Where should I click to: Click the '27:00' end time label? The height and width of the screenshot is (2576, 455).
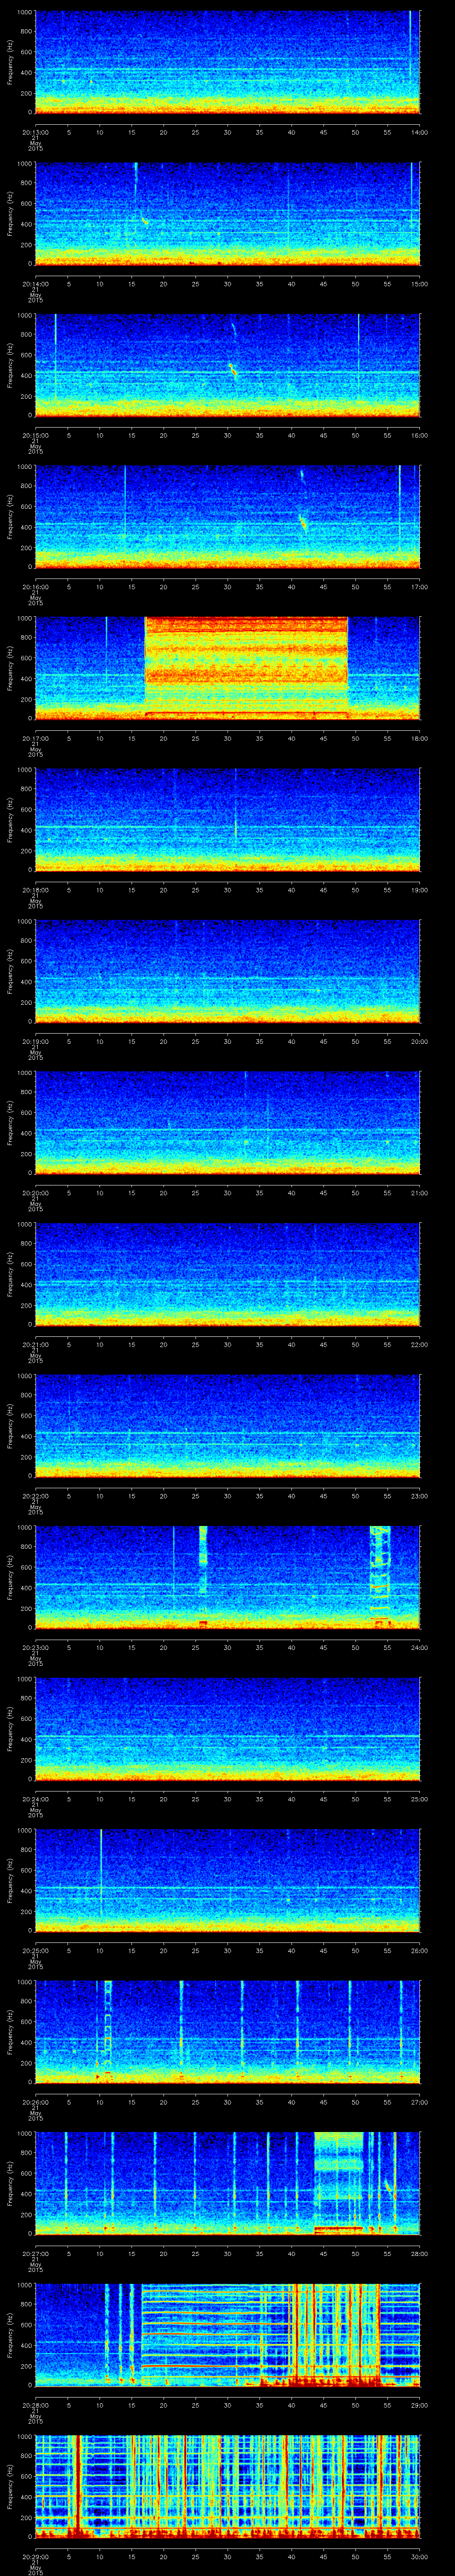pos(419,2101)
